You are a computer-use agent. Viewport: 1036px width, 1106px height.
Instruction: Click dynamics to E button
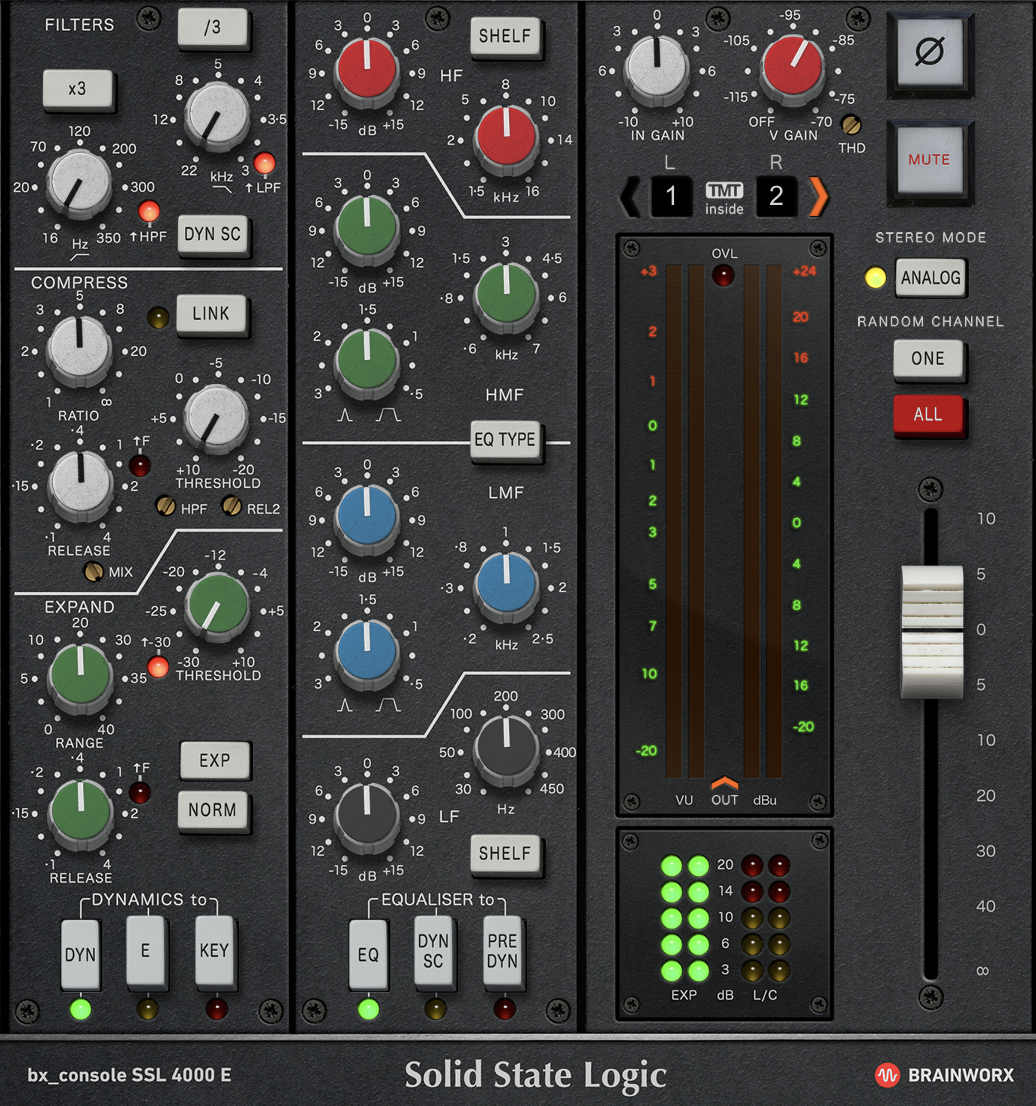click(146, 950)
